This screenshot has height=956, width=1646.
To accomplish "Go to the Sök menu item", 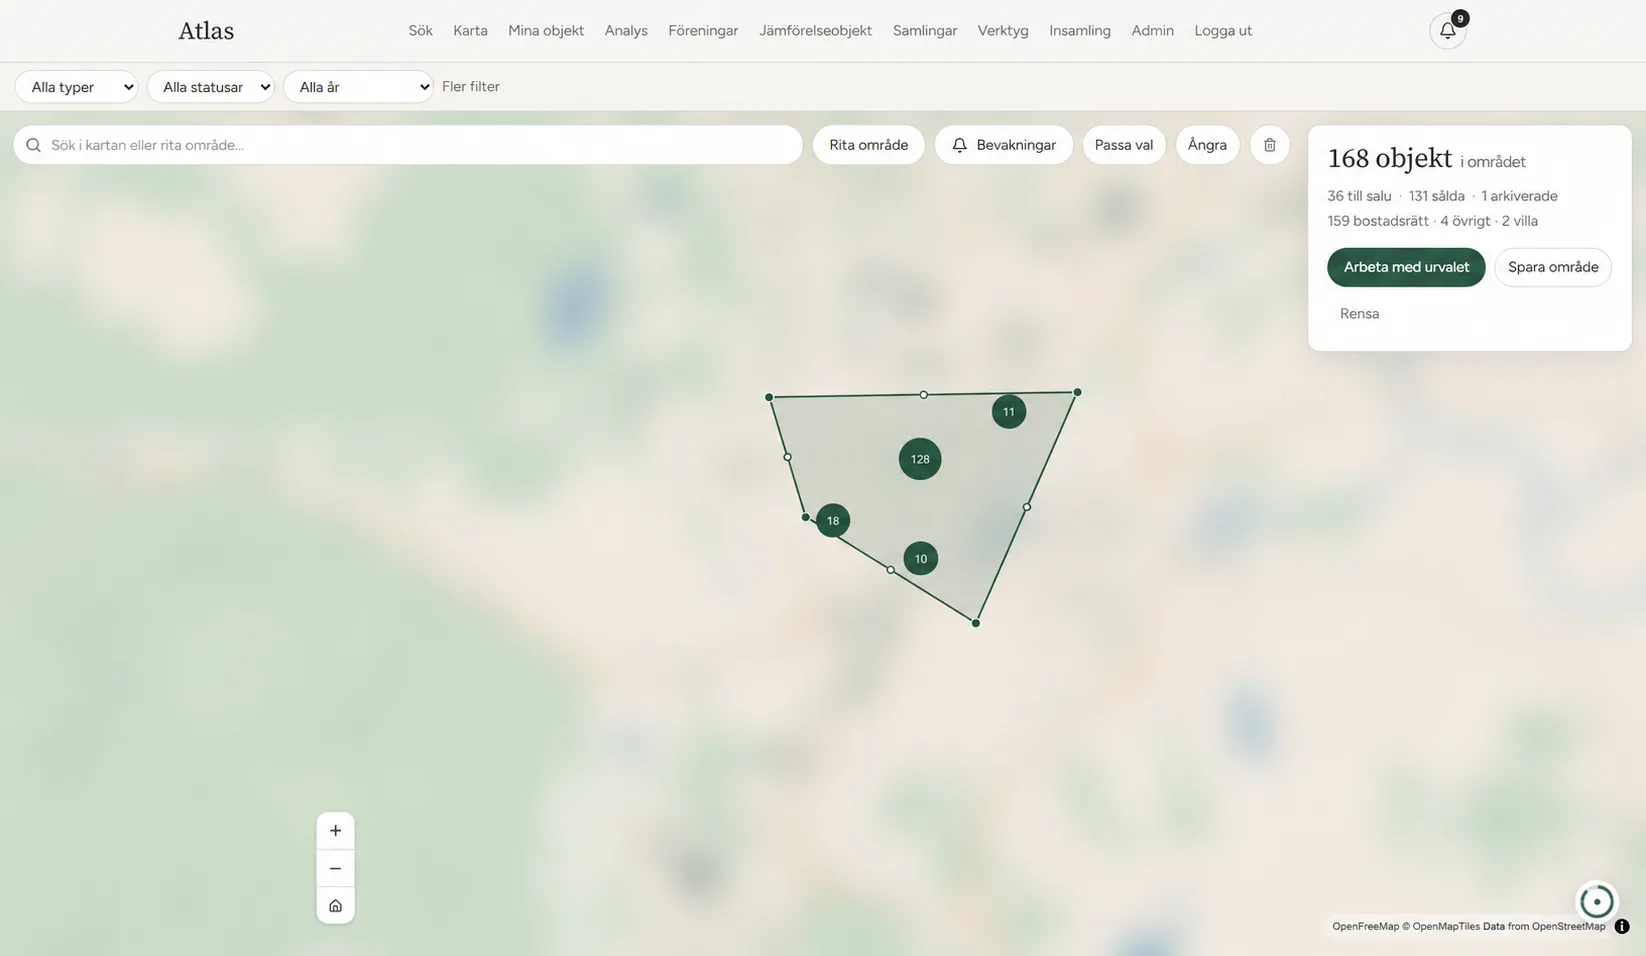I will pos(420,31).
